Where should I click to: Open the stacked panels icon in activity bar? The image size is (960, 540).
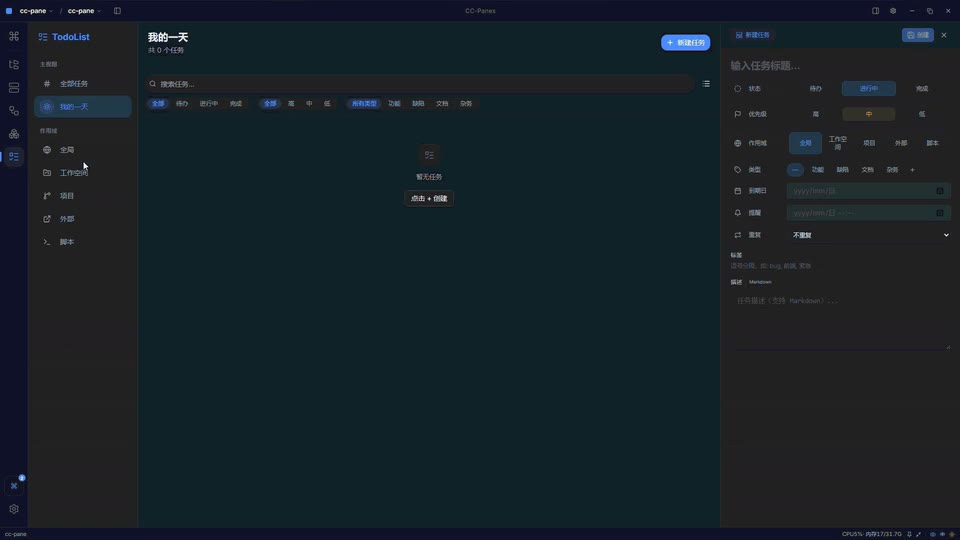13,88
